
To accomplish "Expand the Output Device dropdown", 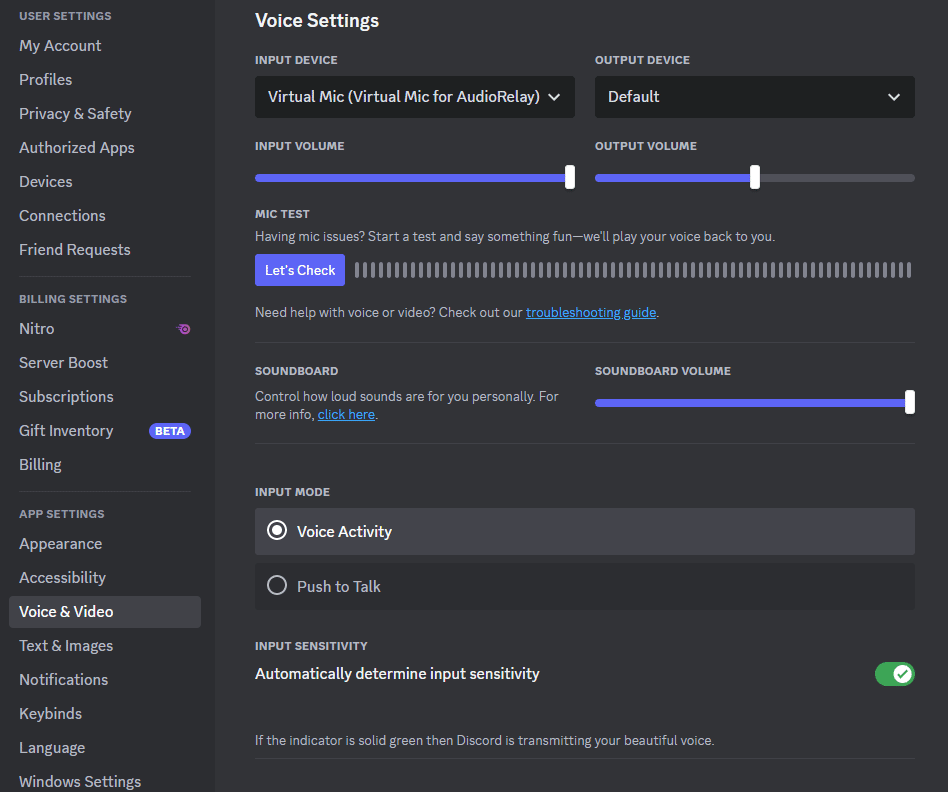I will coord(755,97).
